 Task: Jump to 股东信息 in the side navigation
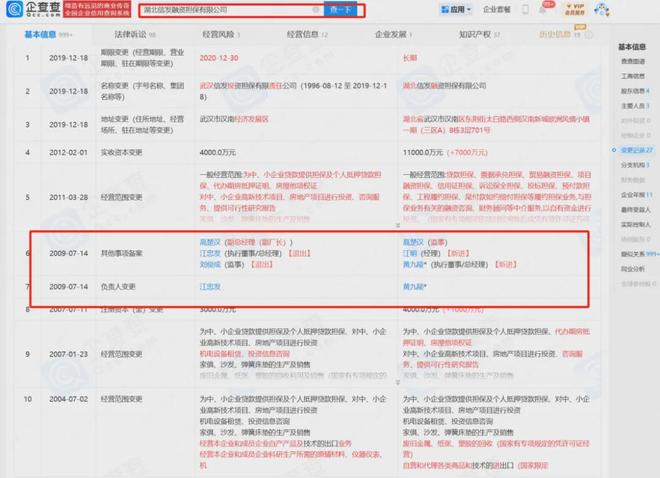click(x=635, y=91)
